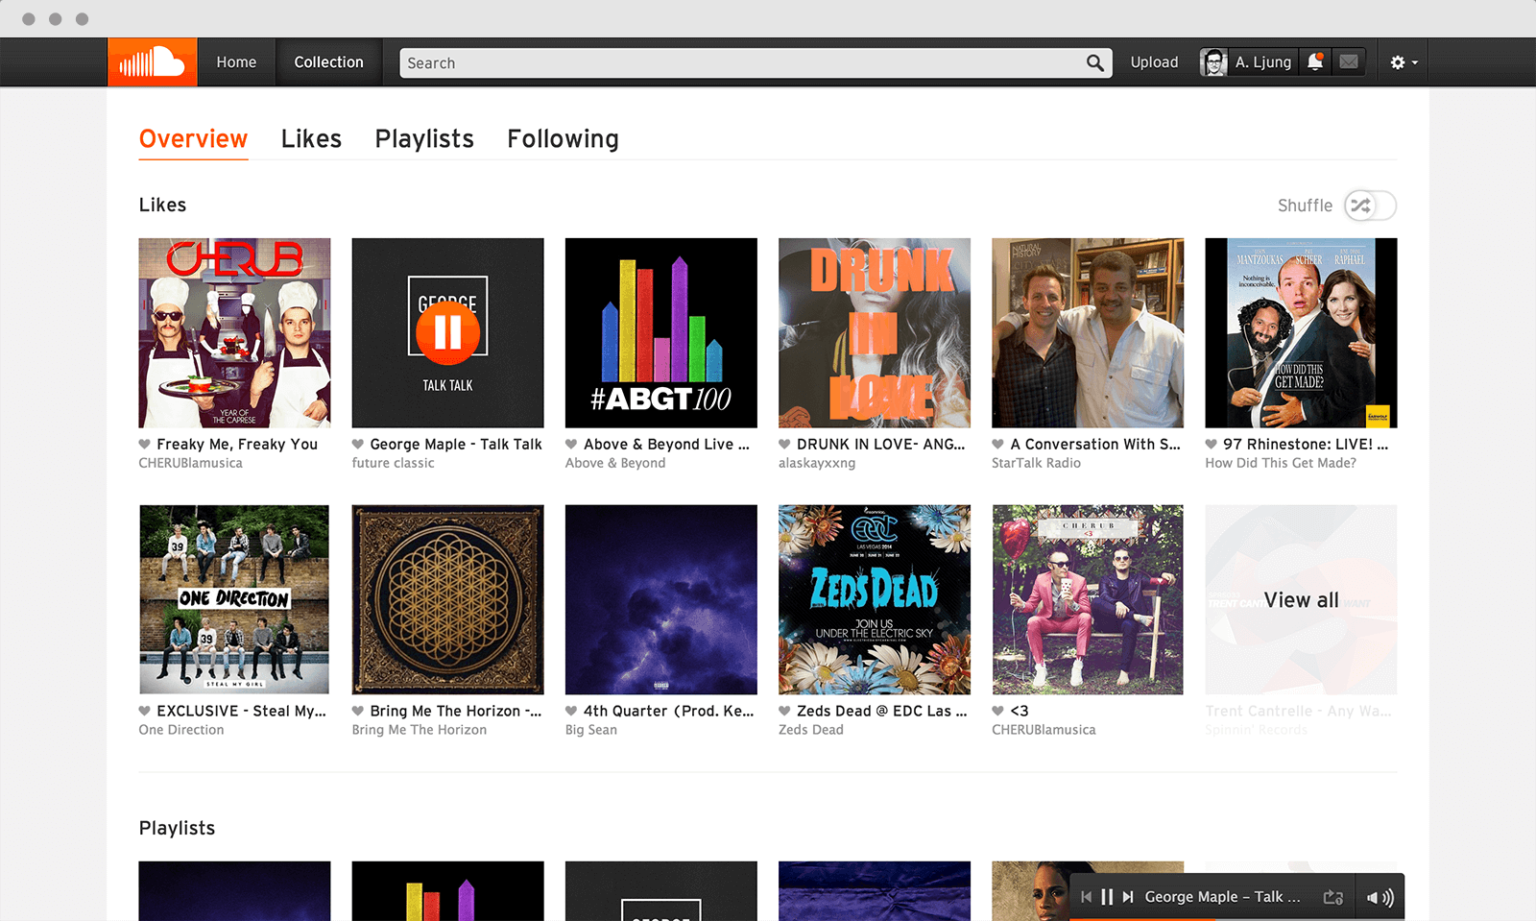This screenshot has width=1536, height=921.
Task: Skip to the next track in the player
Action: click(1128, 896)
